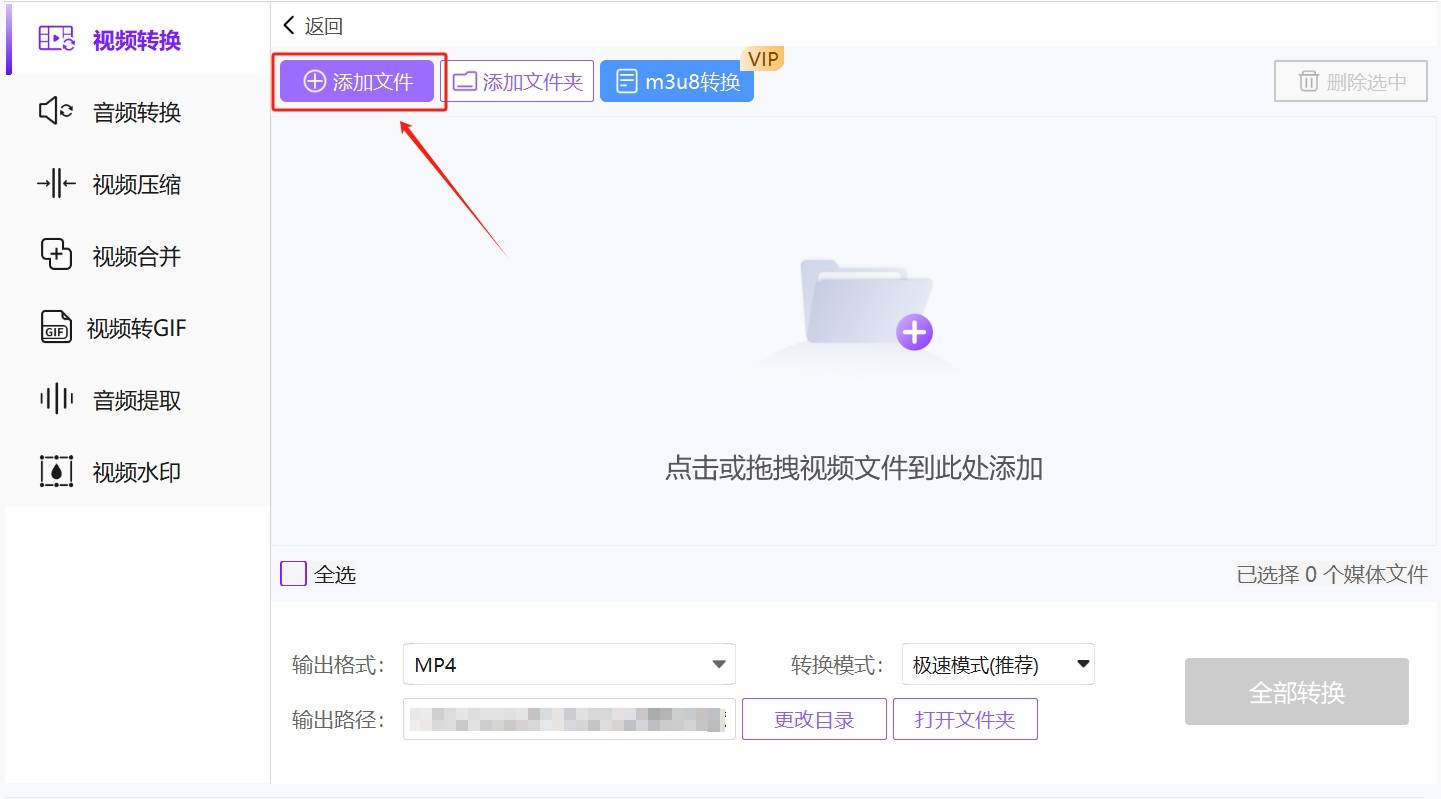Open audio conversion via speaker icon
Viewport: 1441px width, 799px height.
click(56, 112)
